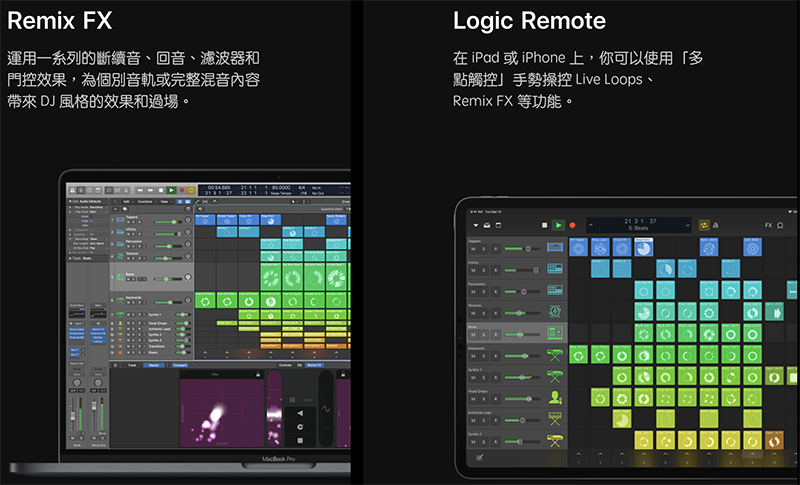Select the Synths 2 yellow keyboard icon on iPad
Viewport: 800px width, 485px height.
(555, 440)
